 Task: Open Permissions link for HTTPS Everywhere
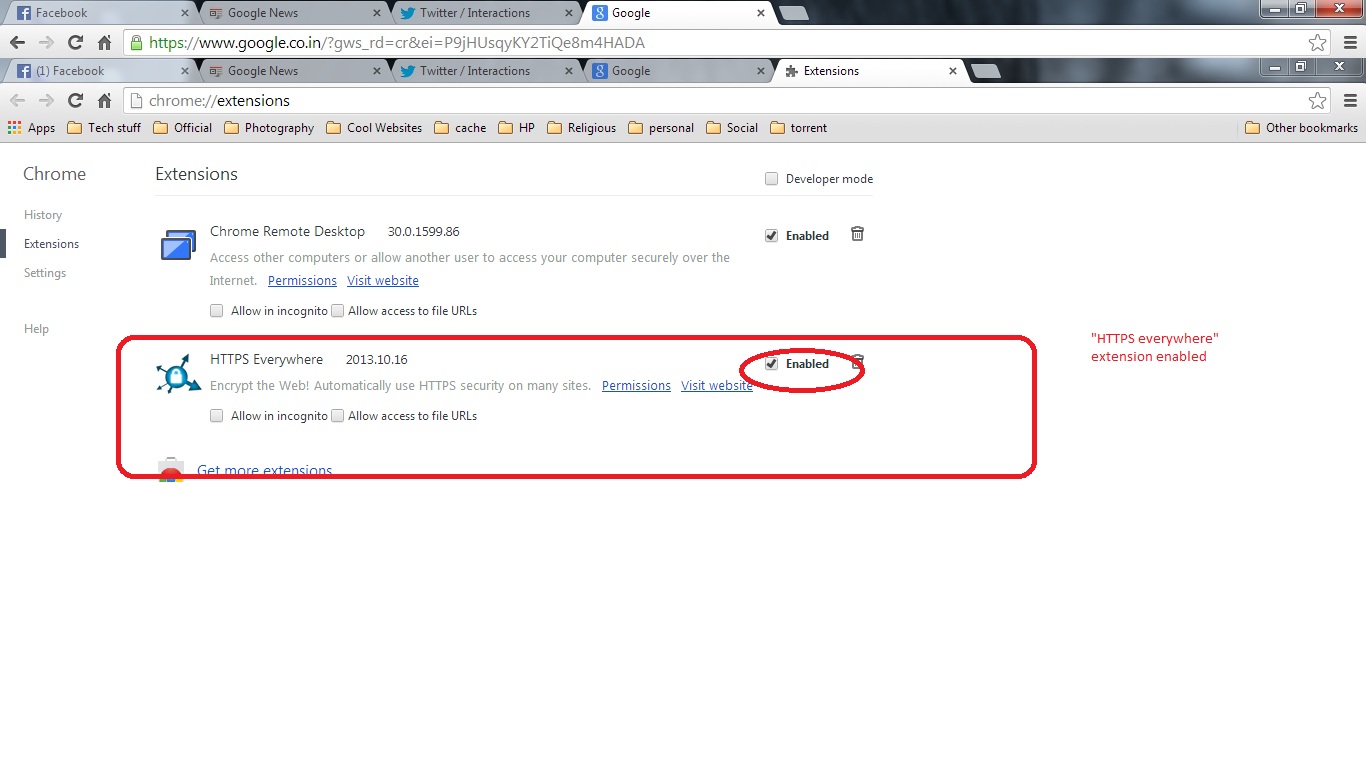(636, 386)
